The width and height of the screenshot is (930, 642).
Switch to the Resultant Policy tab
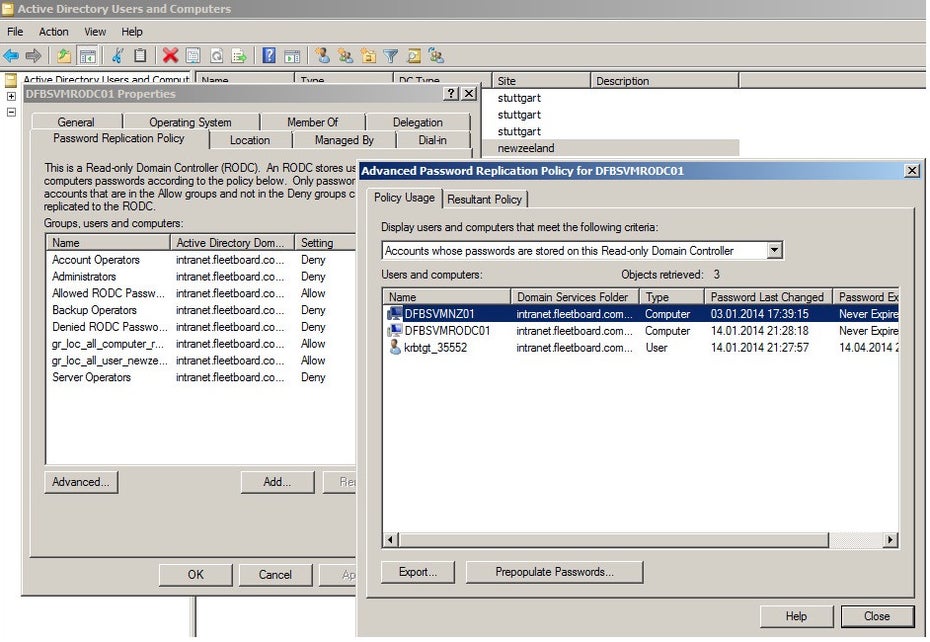[485, 199]
